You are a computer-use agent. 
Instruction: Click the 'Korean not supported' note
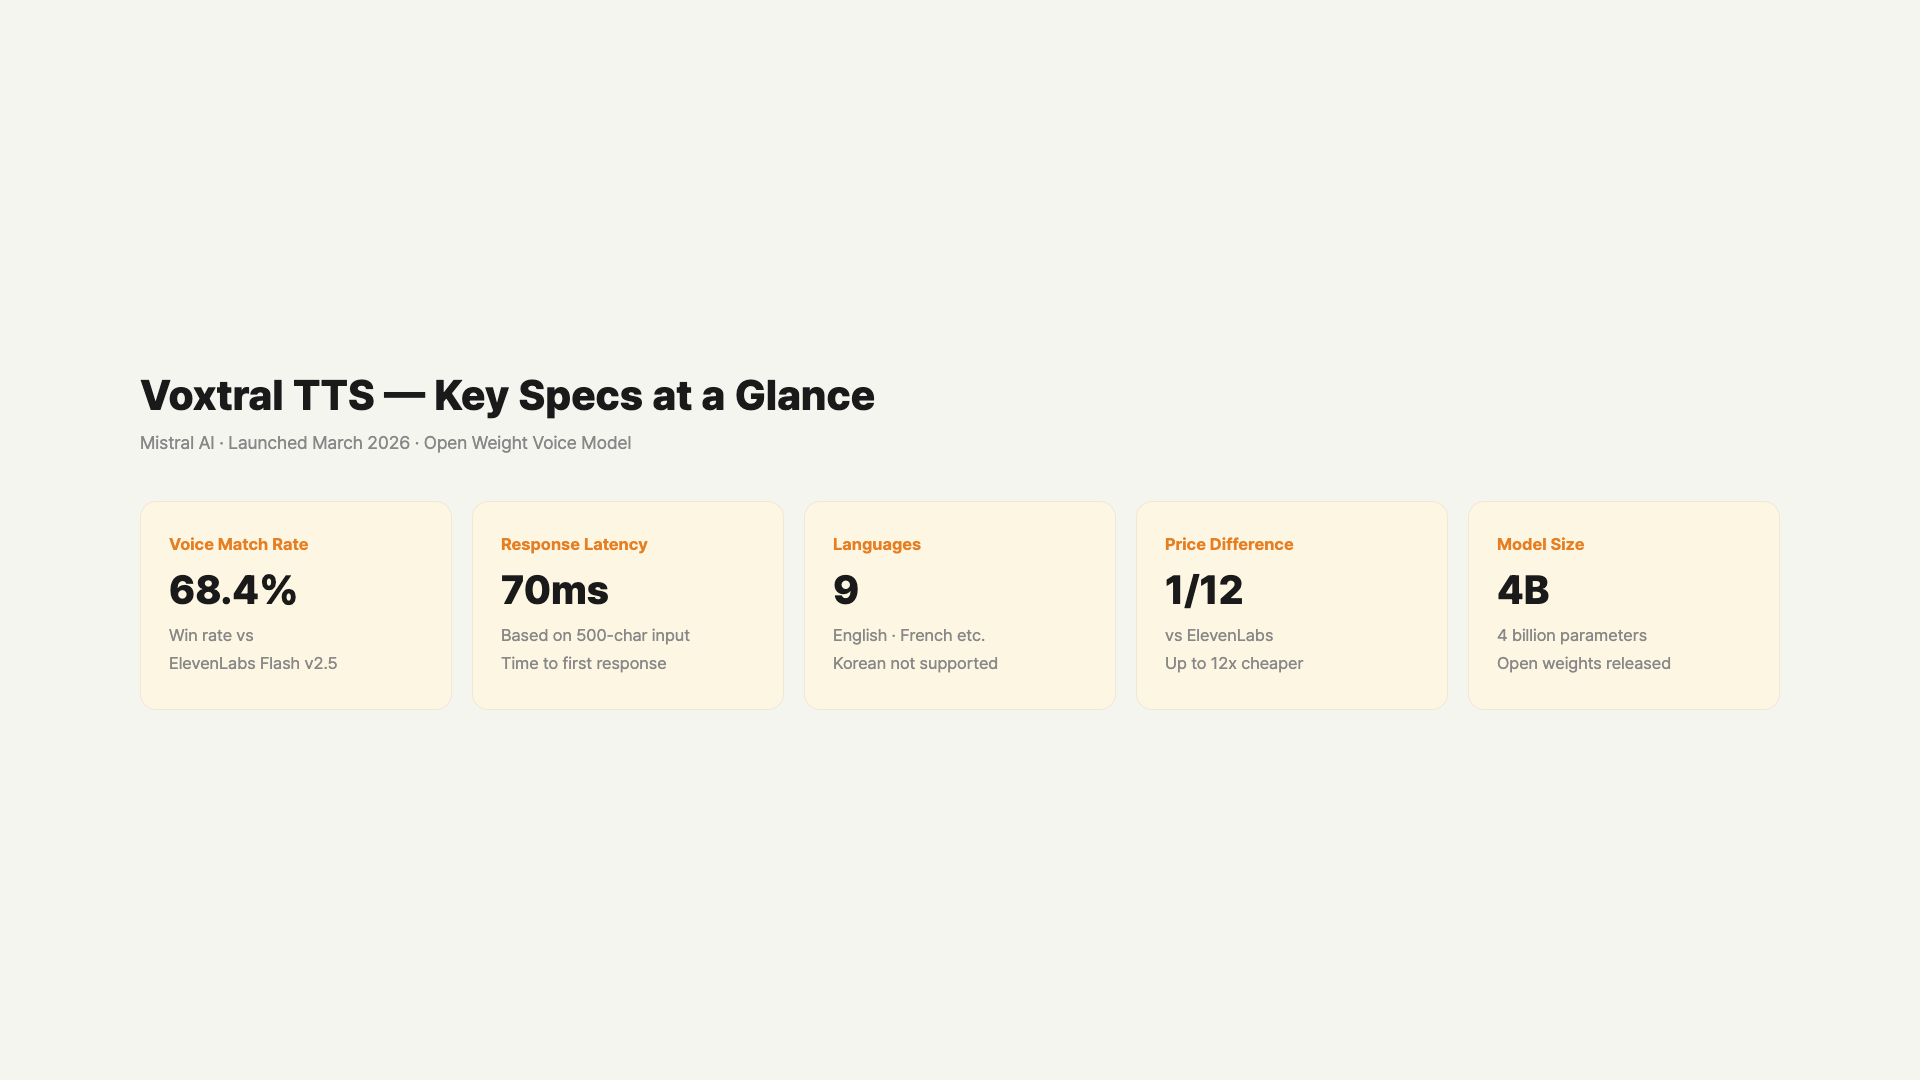915,663
